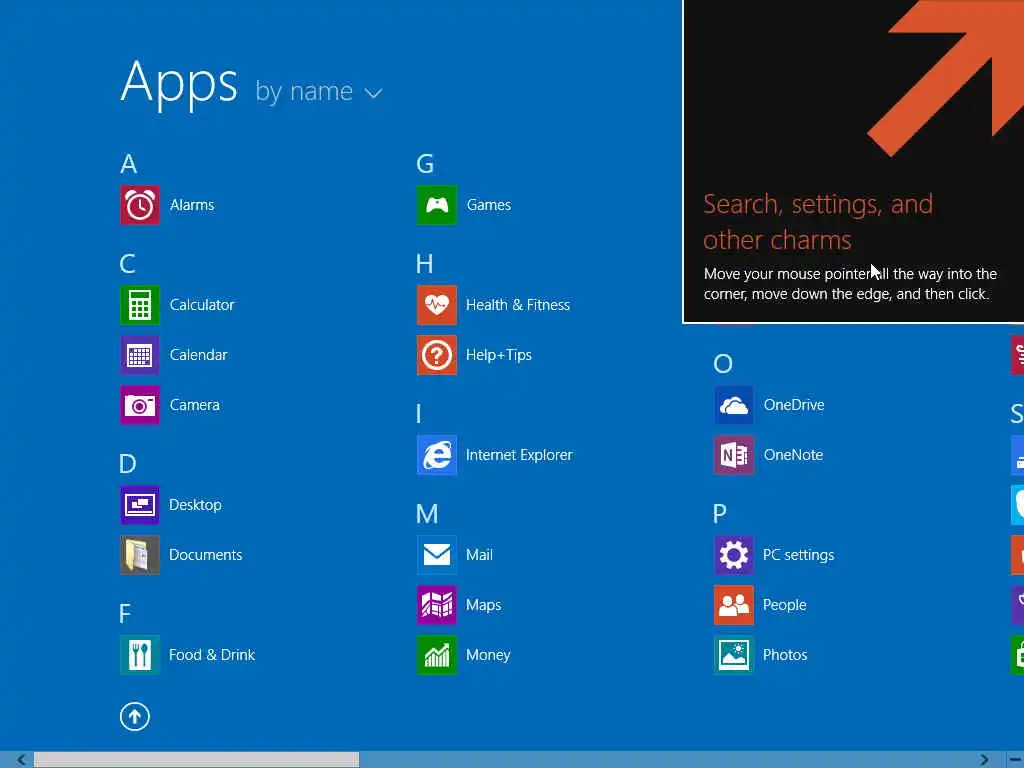Viewport: 1024px width, 768px height.
Task: Open the Alarms app icon
Action: point(140,205)
